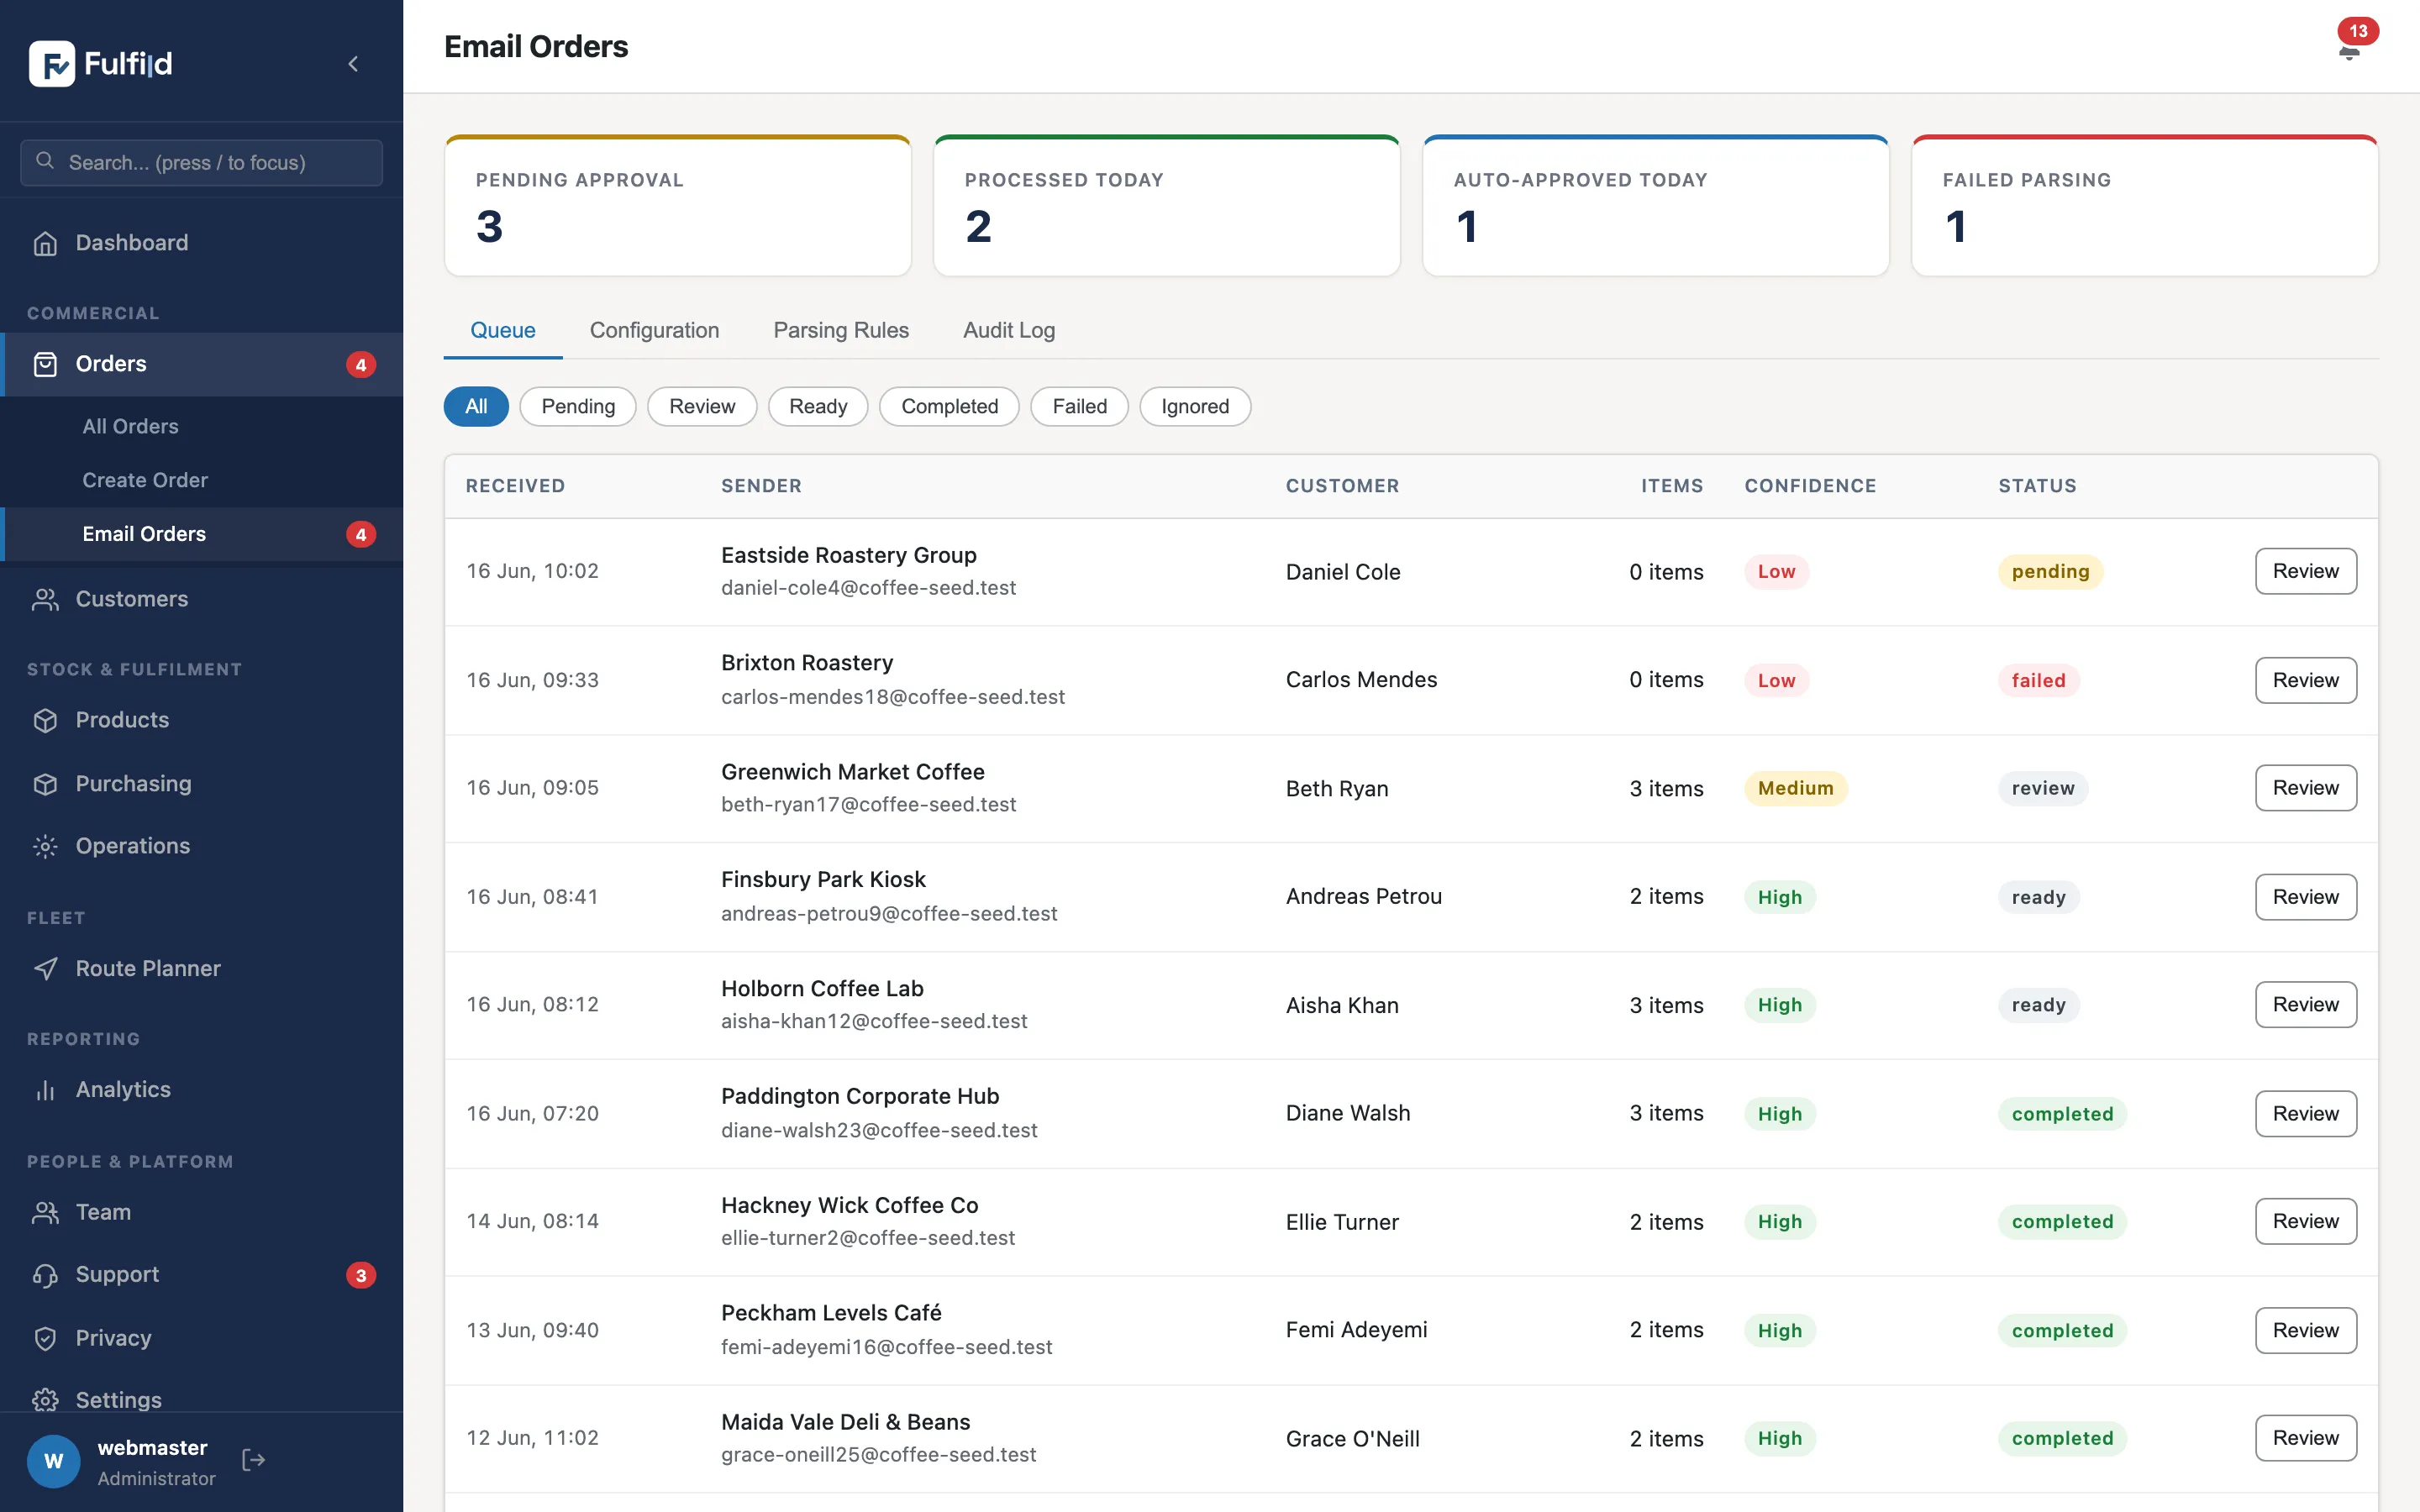Select the Ready filter pill
2420x1512 pixels.
coord(818,406)
